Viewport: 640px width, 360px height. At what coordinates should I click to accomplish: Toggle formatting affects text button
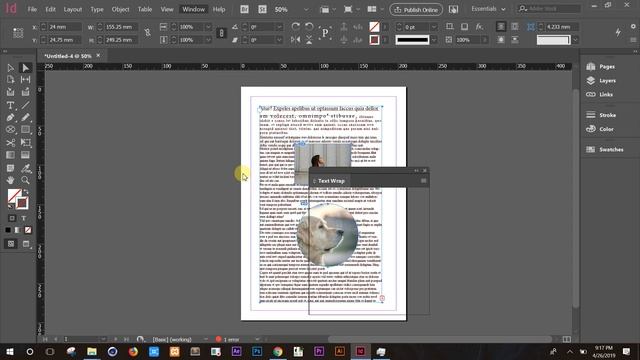click(24, 218)
